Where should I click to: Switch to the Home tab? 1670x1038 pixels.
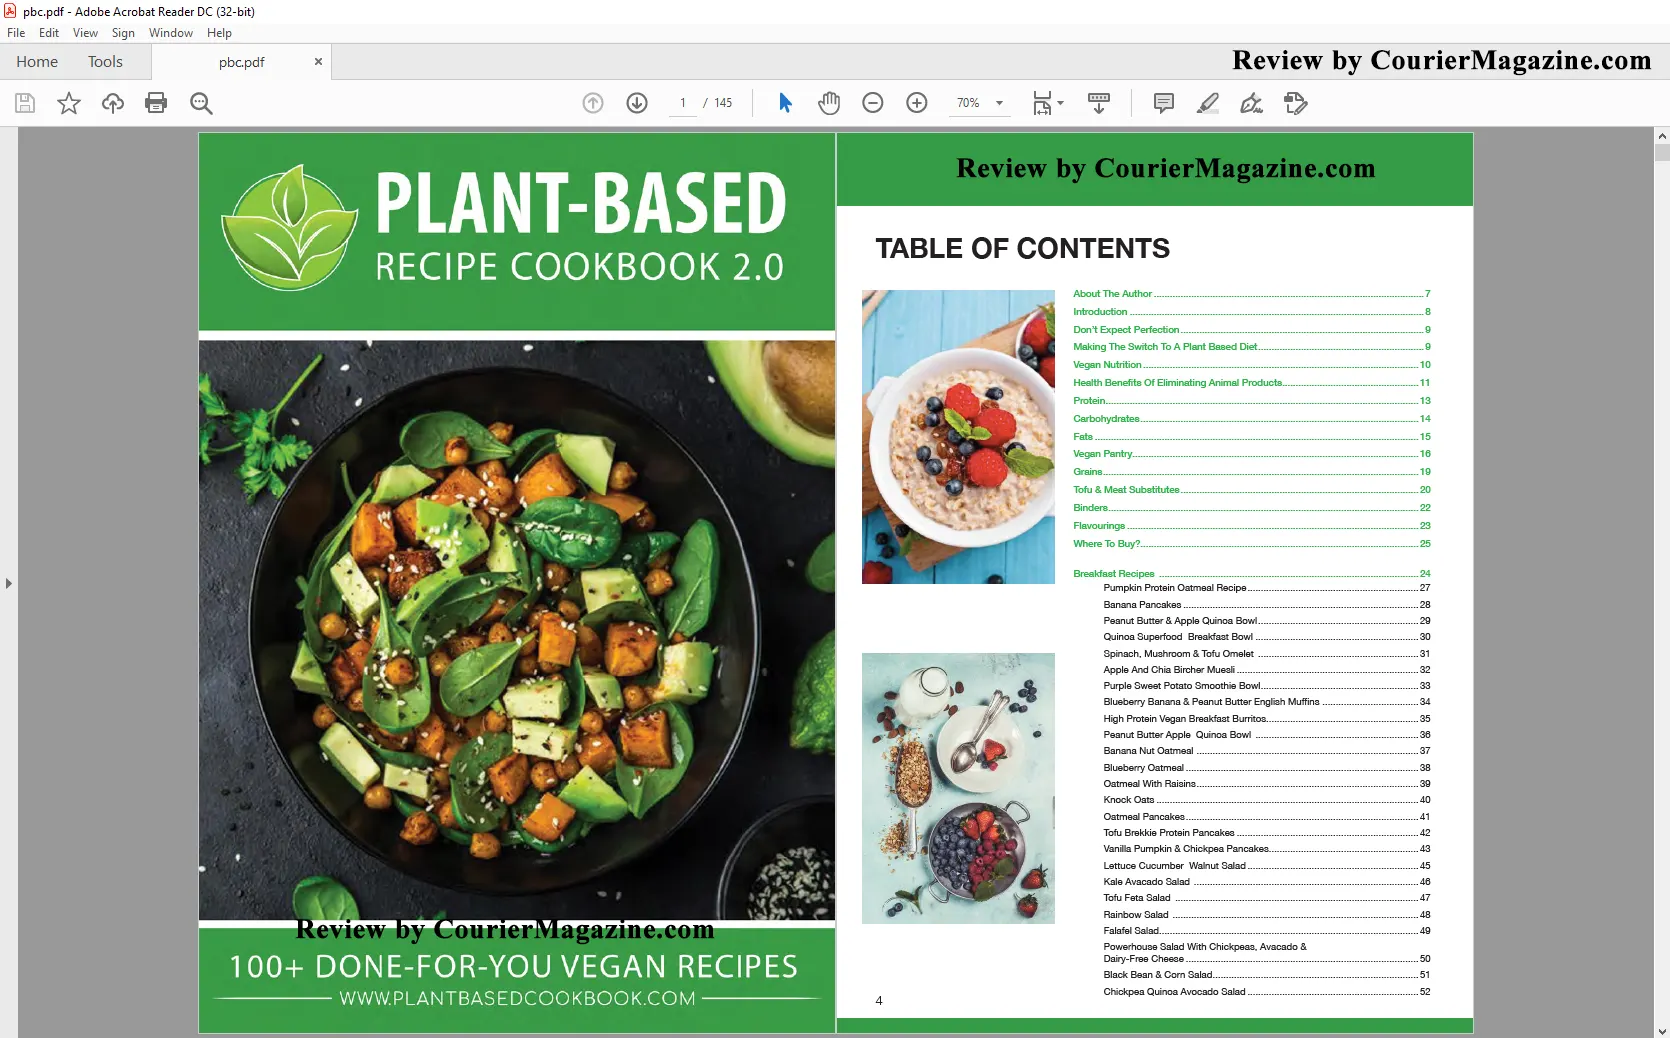pyautogui.click(x=37, y=62)
